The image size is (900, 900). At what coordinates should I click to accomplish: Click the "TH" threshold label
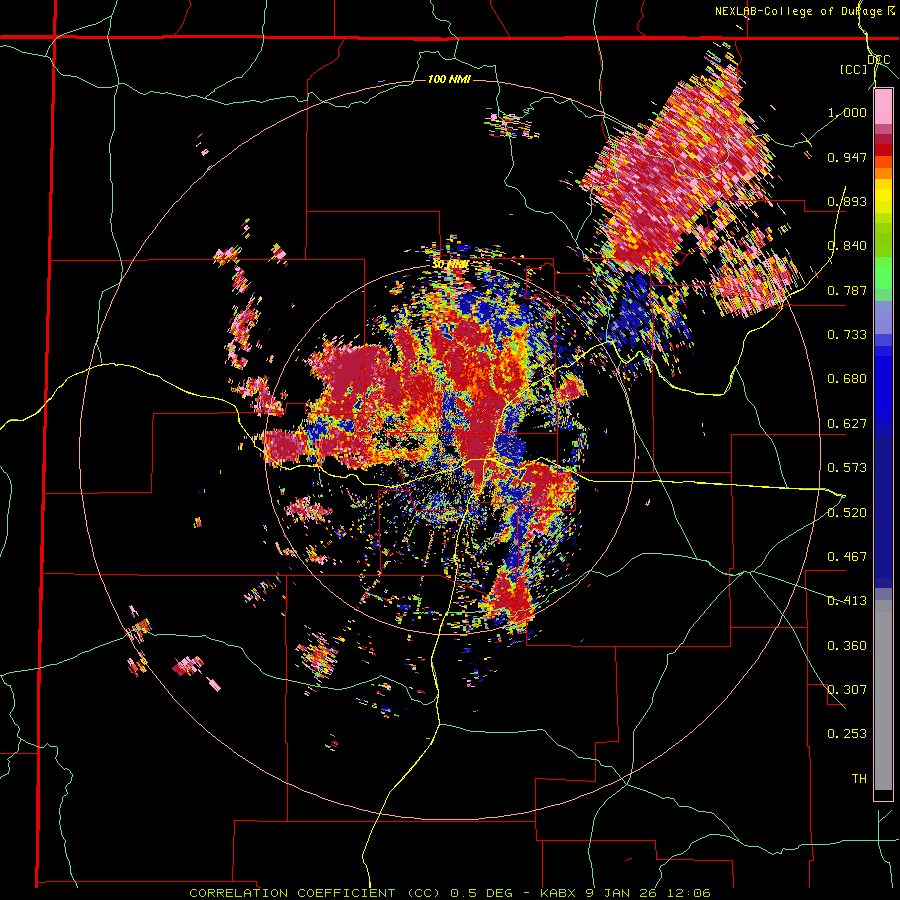[859, 779]
